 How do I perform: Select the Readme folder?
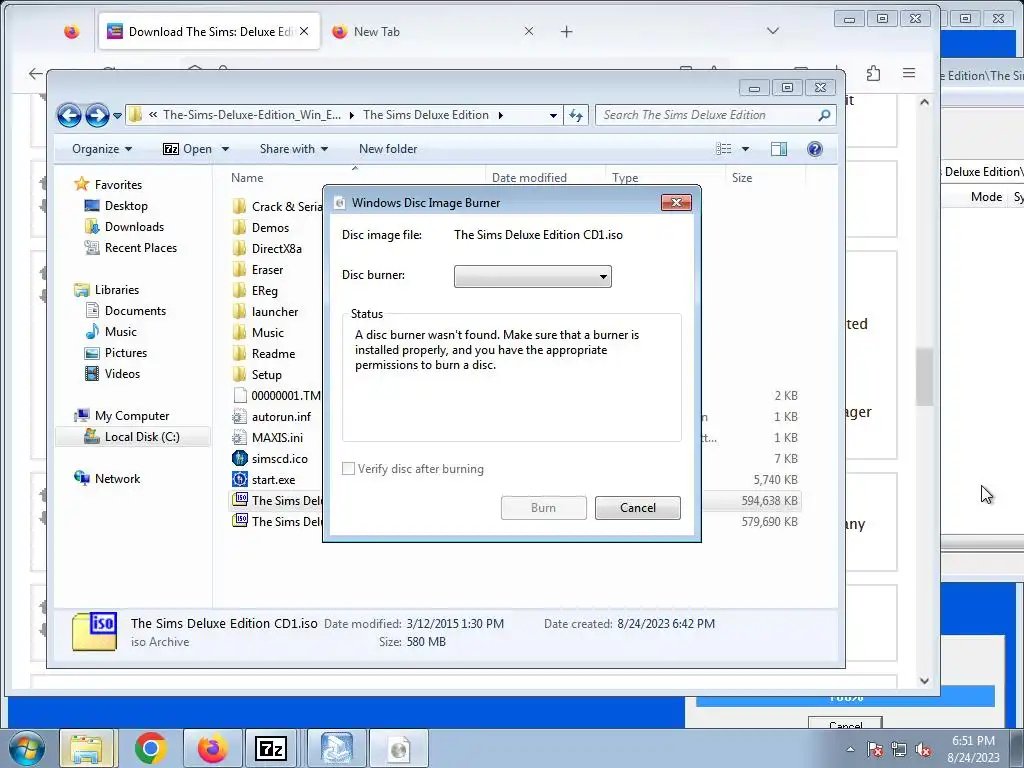[273, 354]
